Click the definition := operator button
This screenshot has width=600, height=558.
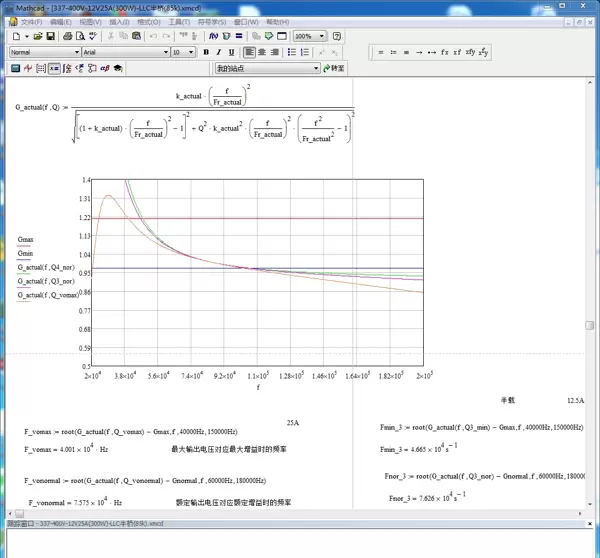393,52
